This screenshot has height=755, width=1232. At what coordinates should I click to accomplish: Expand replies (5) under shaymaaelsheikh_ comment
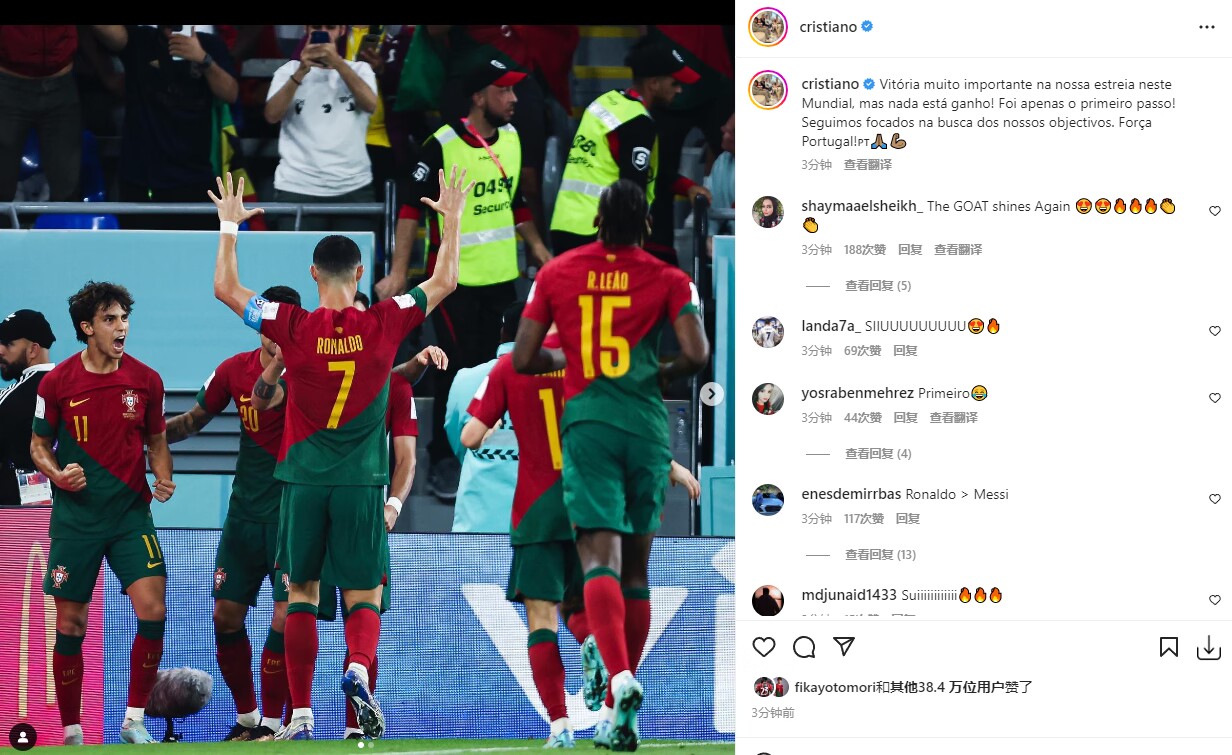[878, 286]
